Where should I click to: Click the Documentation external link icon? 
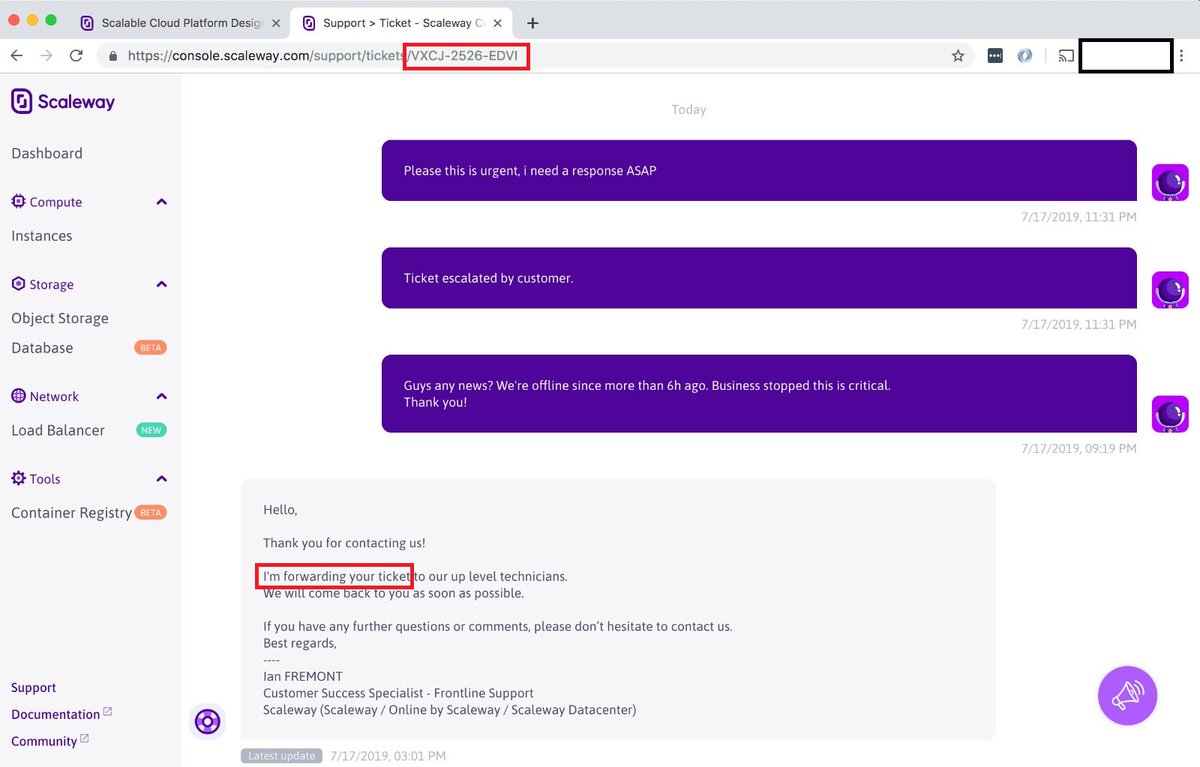(x=108, y=712)
